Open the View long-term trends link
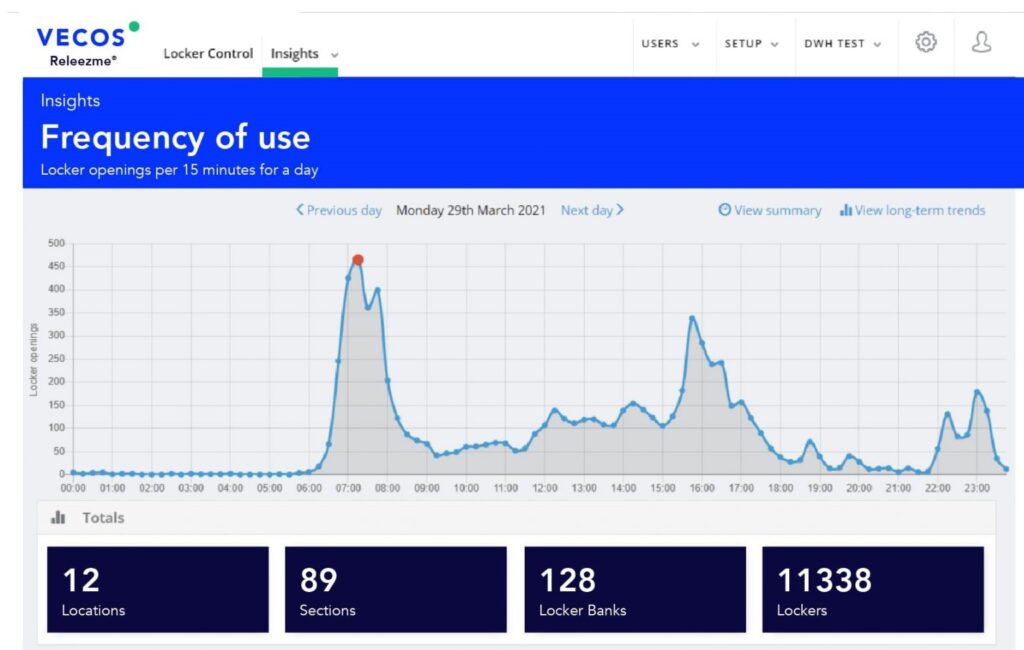 tap(919, 210)
